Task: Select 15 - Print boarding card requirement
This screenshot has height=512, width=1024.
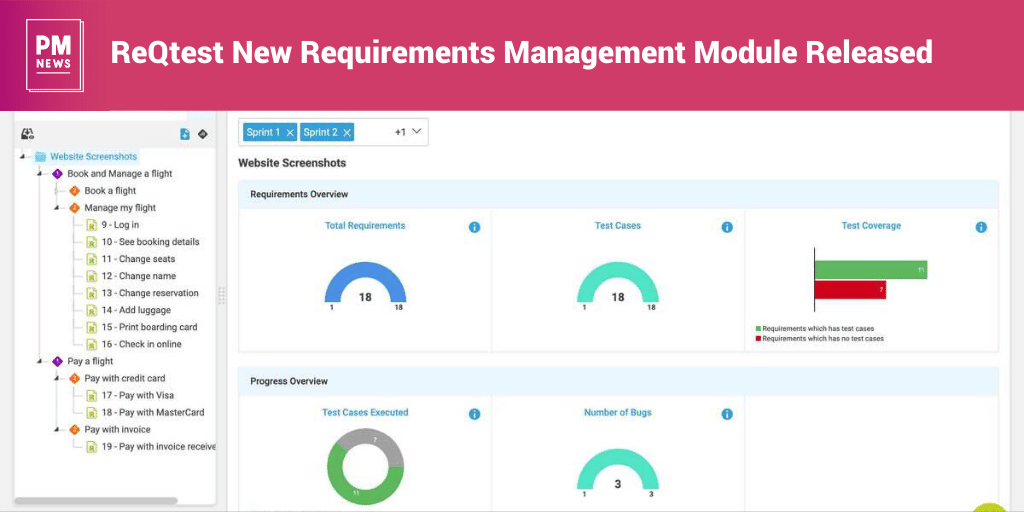Action: (149, 327)
